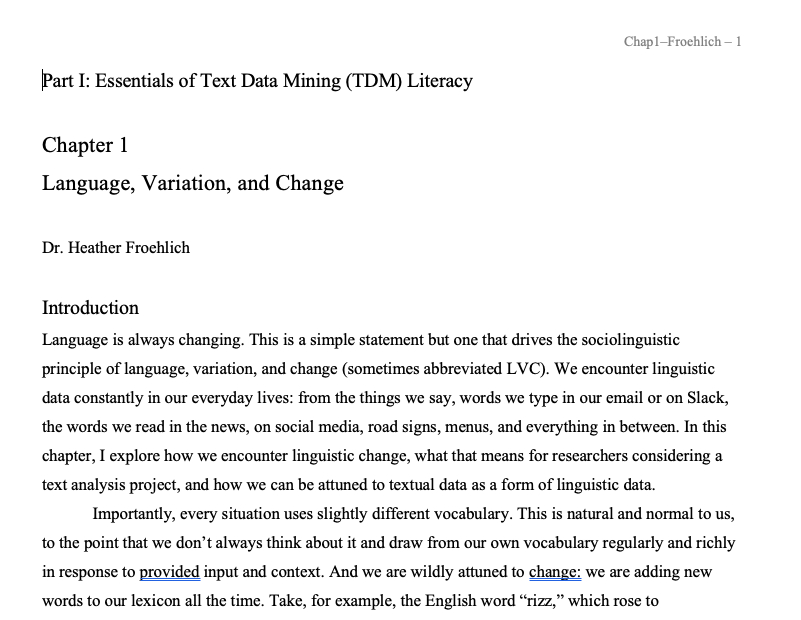Click the "Introduction" section heading

click(90, 308)
